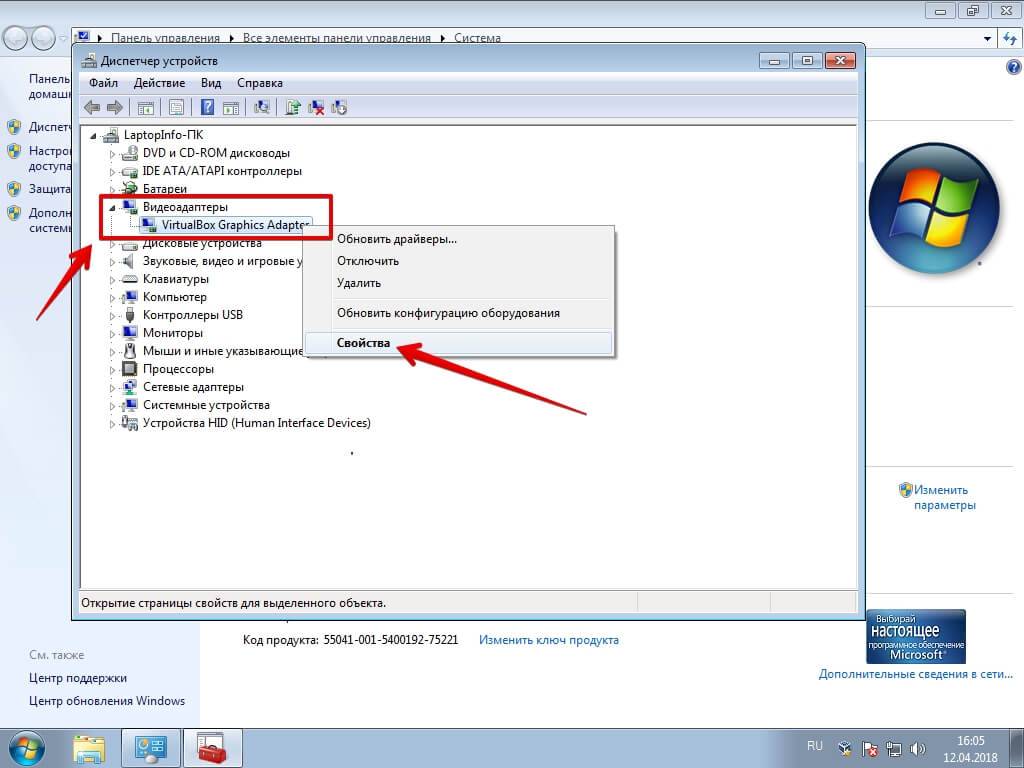Select Устройства HID (Human Interface Devices)
Screen dimensions: 1024x768
pos(257,423)
